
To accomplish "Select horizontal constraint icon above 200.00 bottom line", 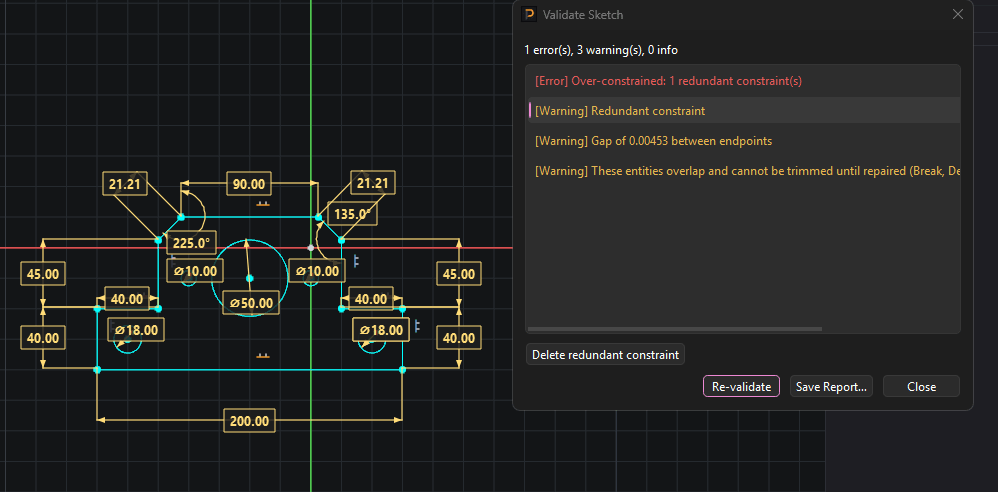I will pos(262,355).
